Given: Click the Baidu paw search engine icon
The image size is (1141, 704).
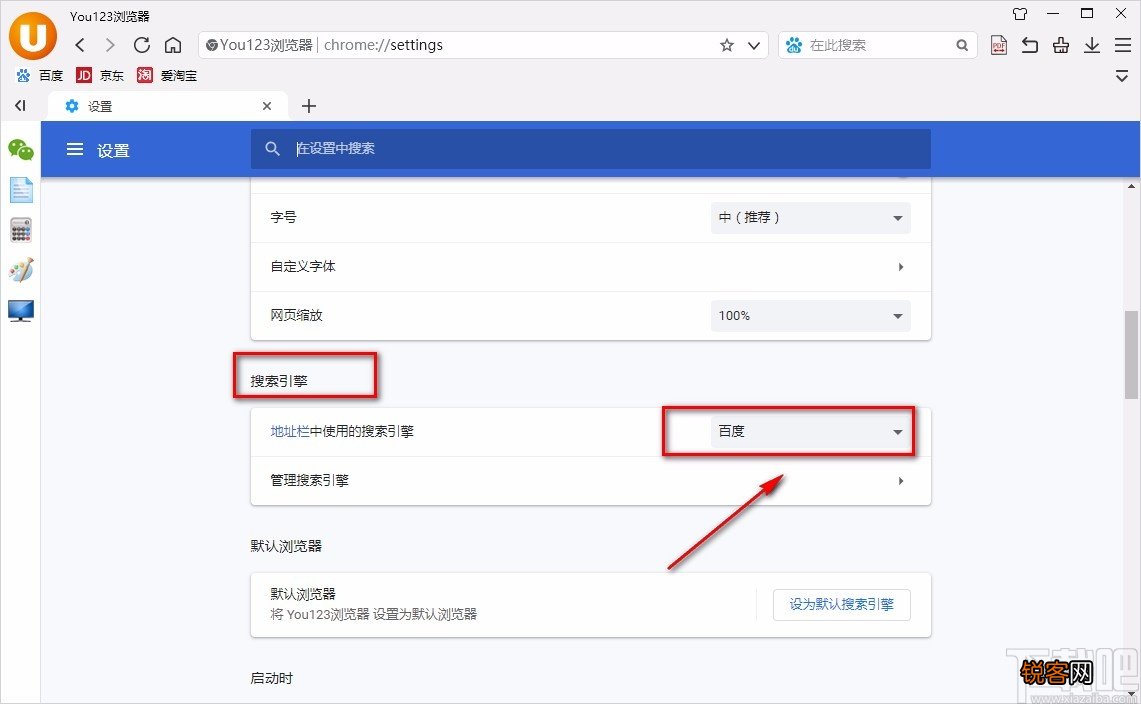Looking at the screenshot, I should (794, 45).
